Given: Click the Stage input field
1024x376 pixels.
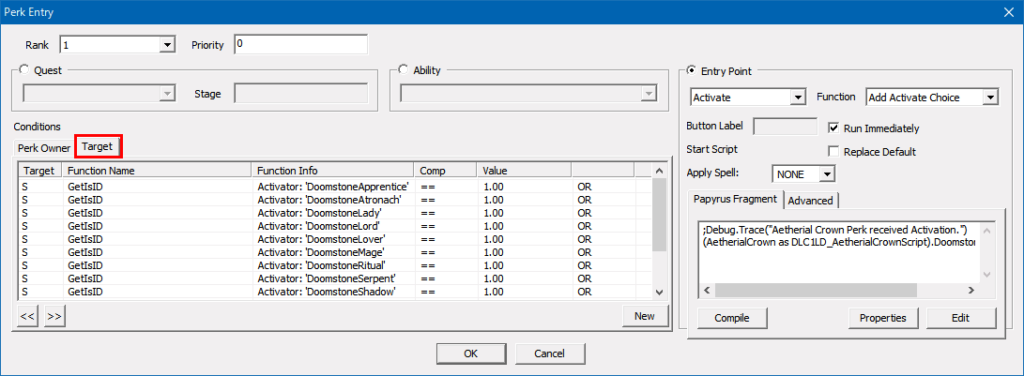Looking at the screenshot, I should pyautogui.click(x=300, y=94).
